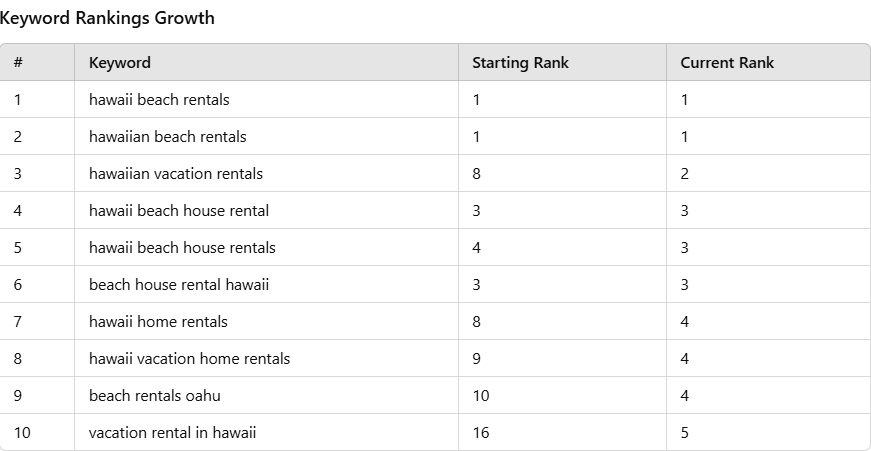Click the Starting Rank column header
871x451 pixels.
pos(520,63)
